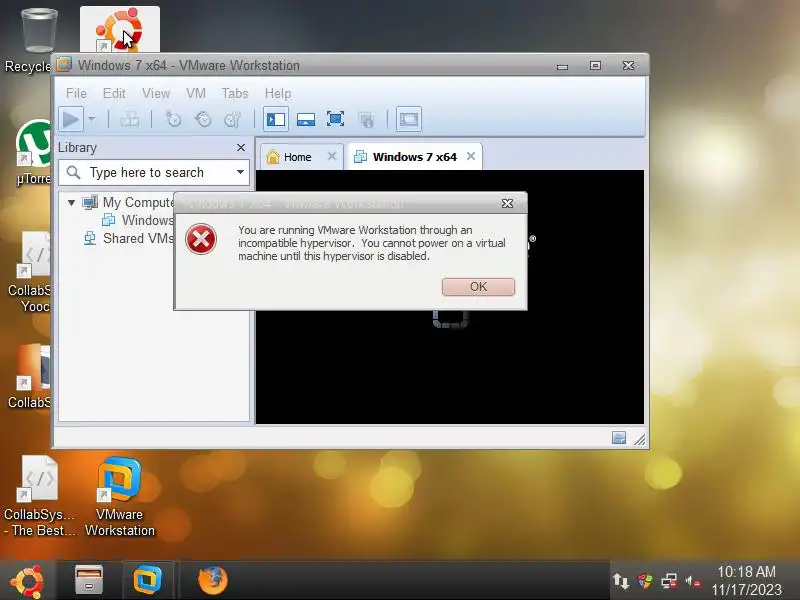The height and width of the screenshot is (600, 800).
Task: Click the VMware Workstation taskbar button
Action: [147, 580]
